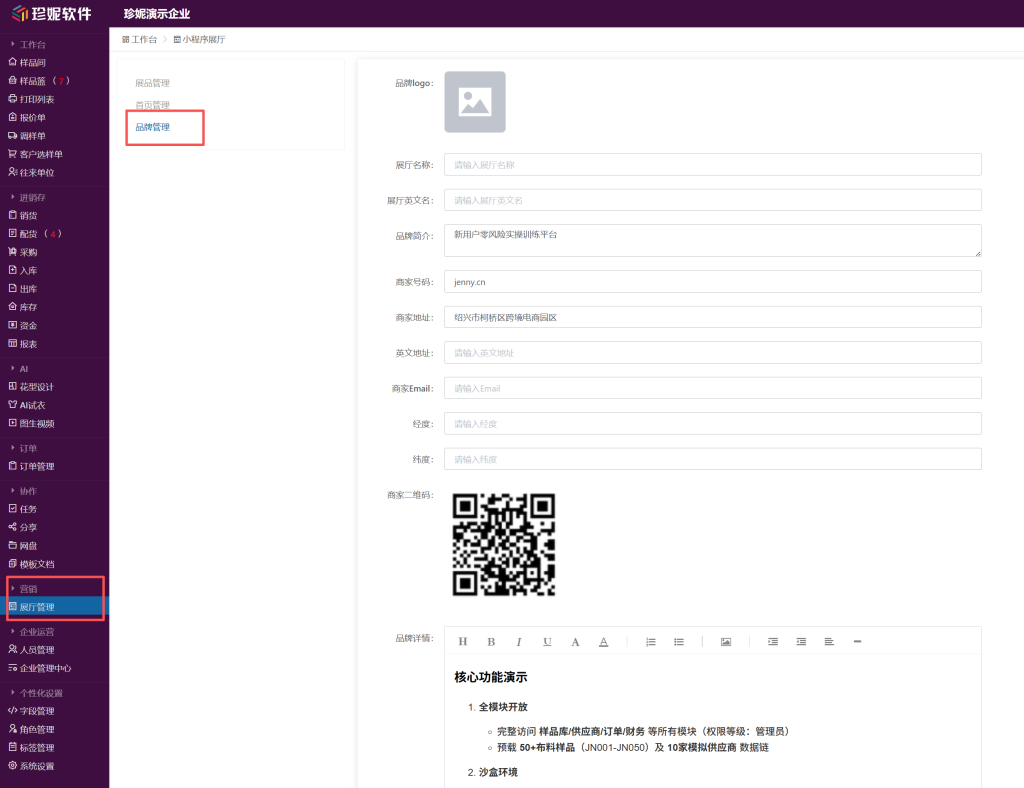Click the heading (H) icon in editor
The width and height of the screenshot is (1024, 788).
pos(462,642)
